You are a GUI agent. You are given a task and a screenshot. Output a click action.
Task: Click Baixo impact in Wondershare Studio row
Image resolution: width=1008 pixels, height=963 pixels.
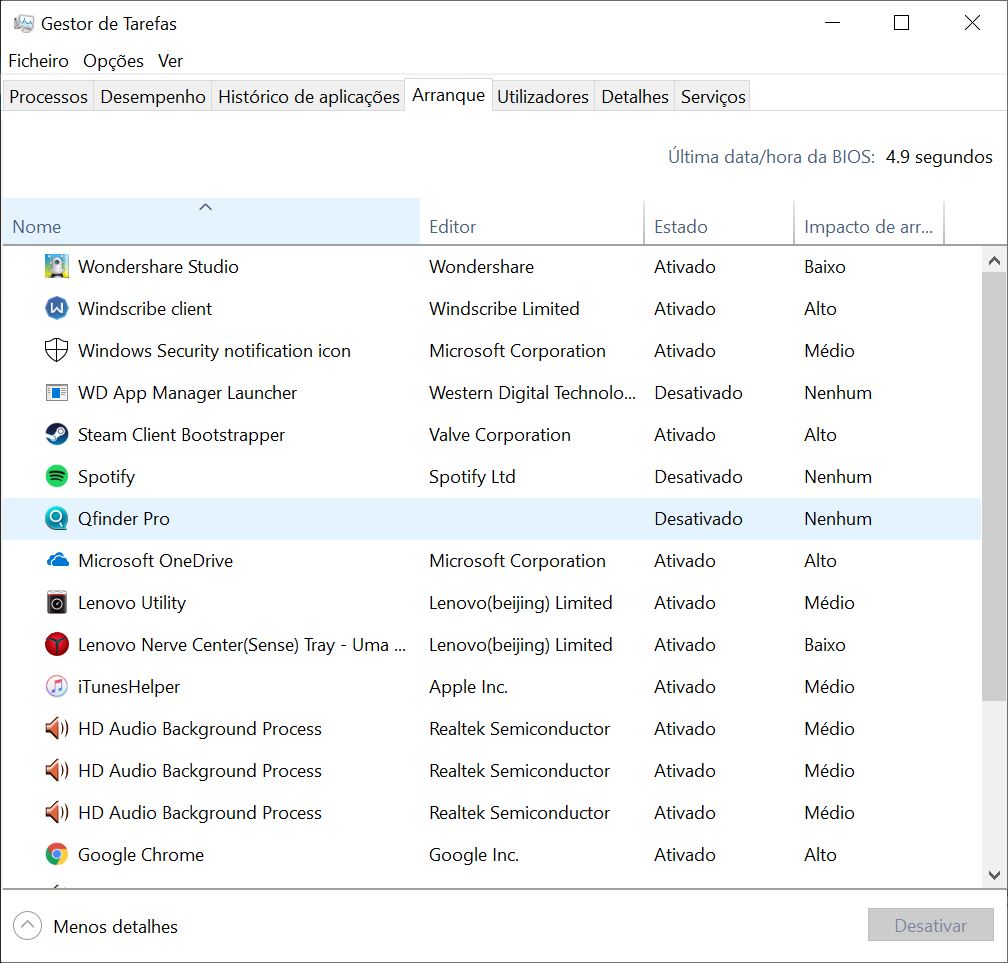click(x=824, y=267)
